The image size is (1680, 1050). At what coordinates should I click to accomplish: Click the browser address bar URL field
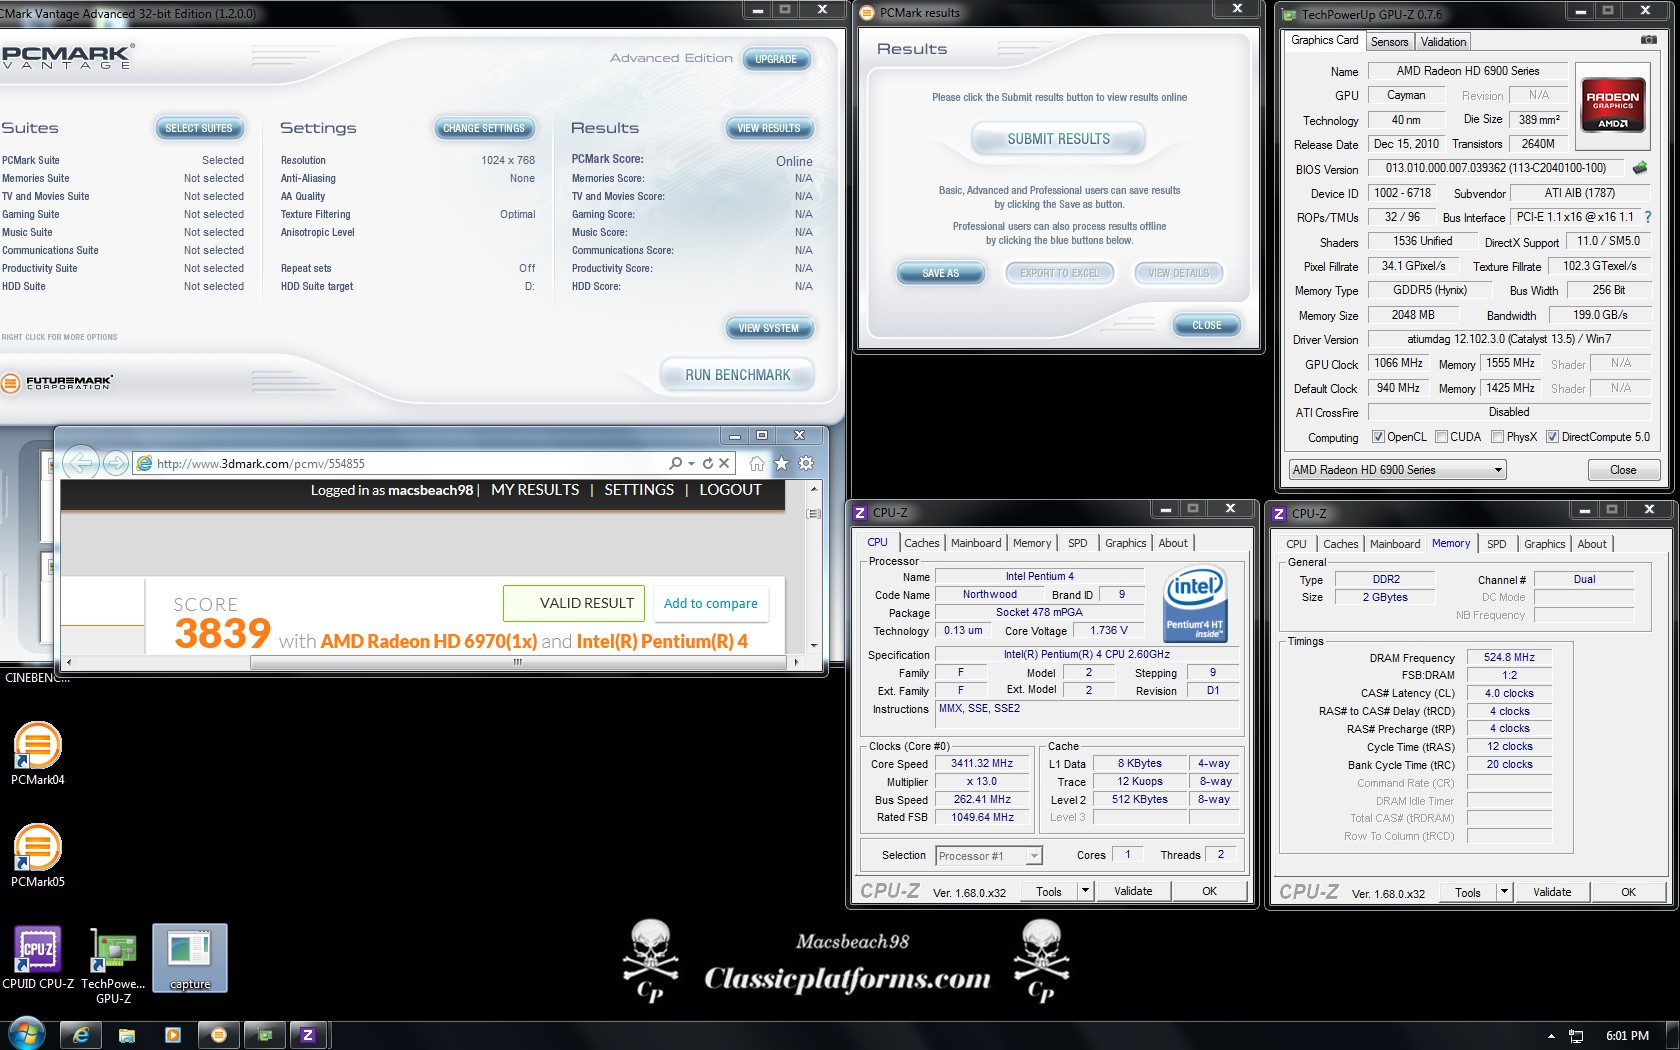coord(400,463)
